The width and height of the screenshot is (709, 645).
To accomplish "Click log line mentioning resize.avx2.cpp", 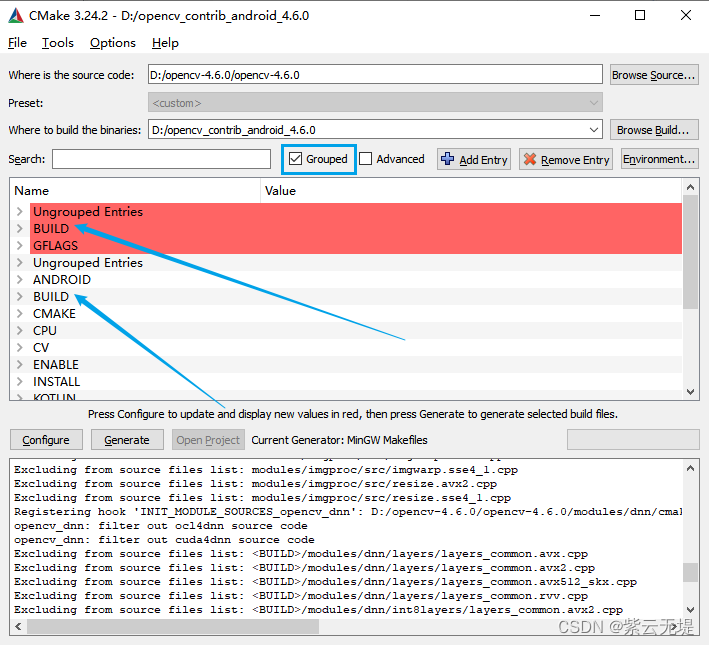I will [255, 484].
